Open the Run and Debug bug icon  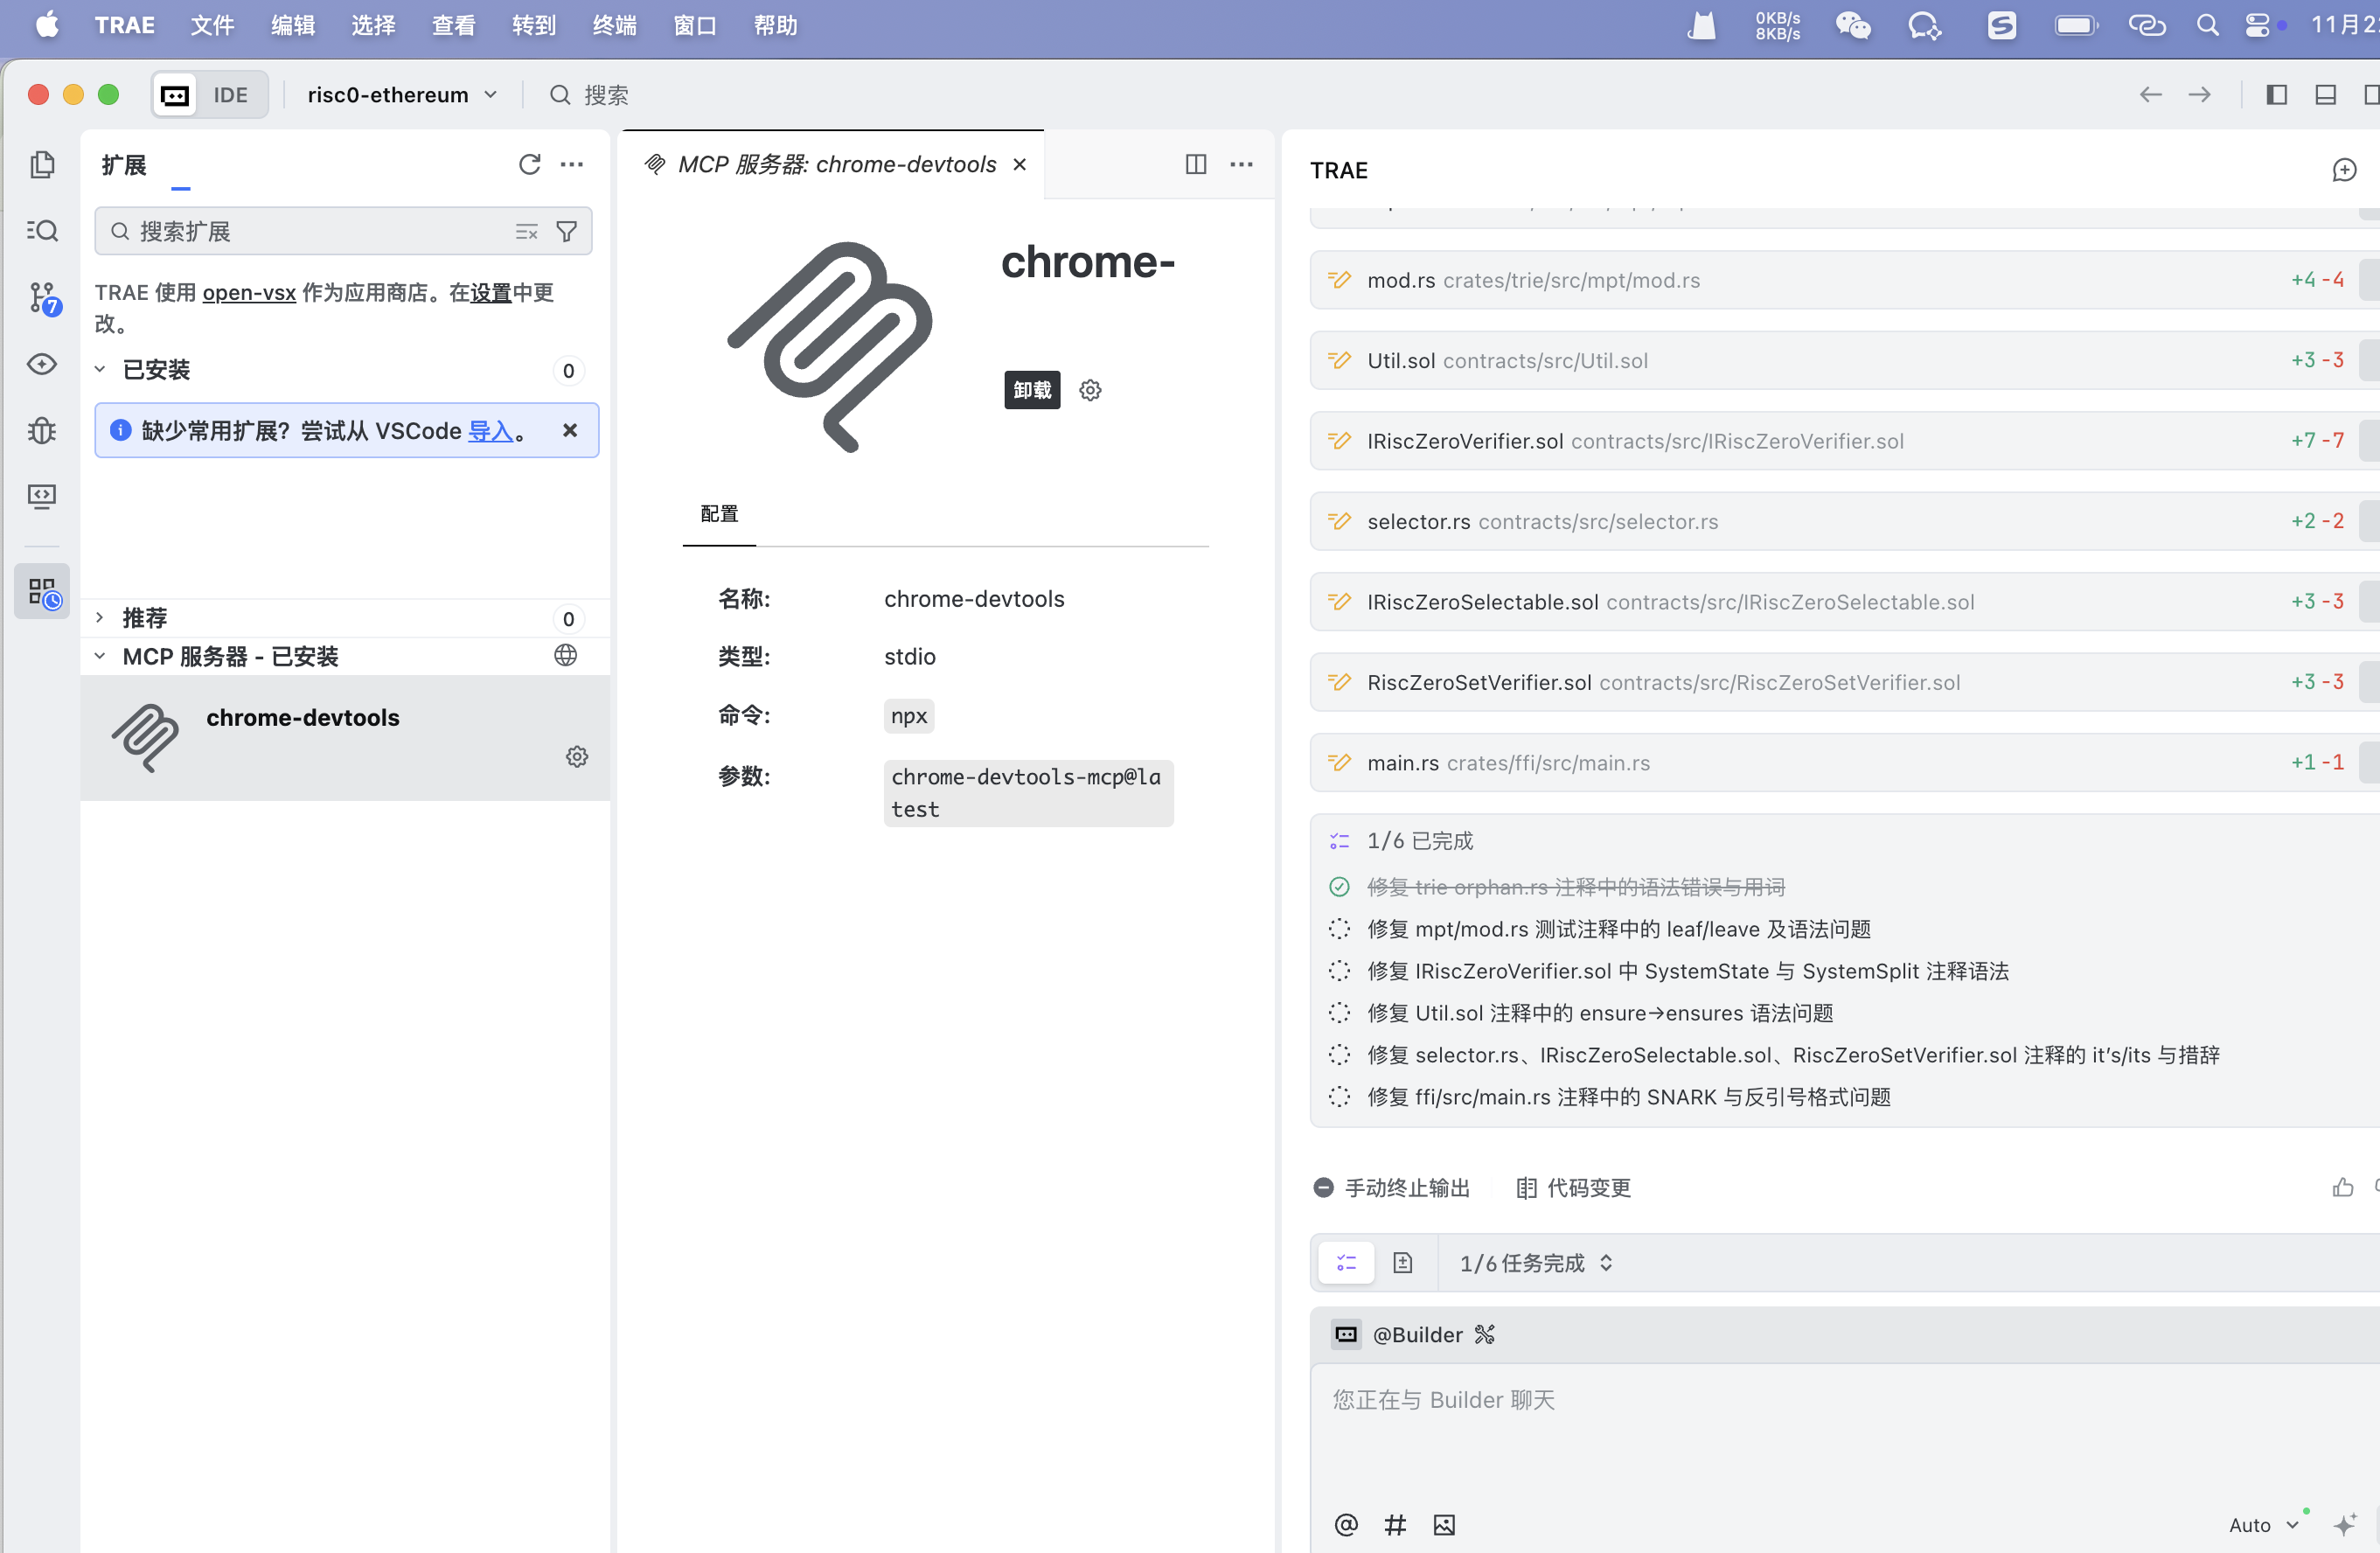[42, 430]
